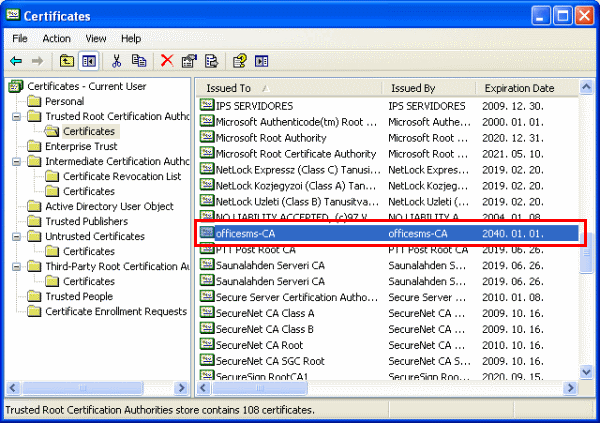Click the IPS SERVIDORES certificate icon
The width and height of the screenshot is (600, 423).
point(207,105)
